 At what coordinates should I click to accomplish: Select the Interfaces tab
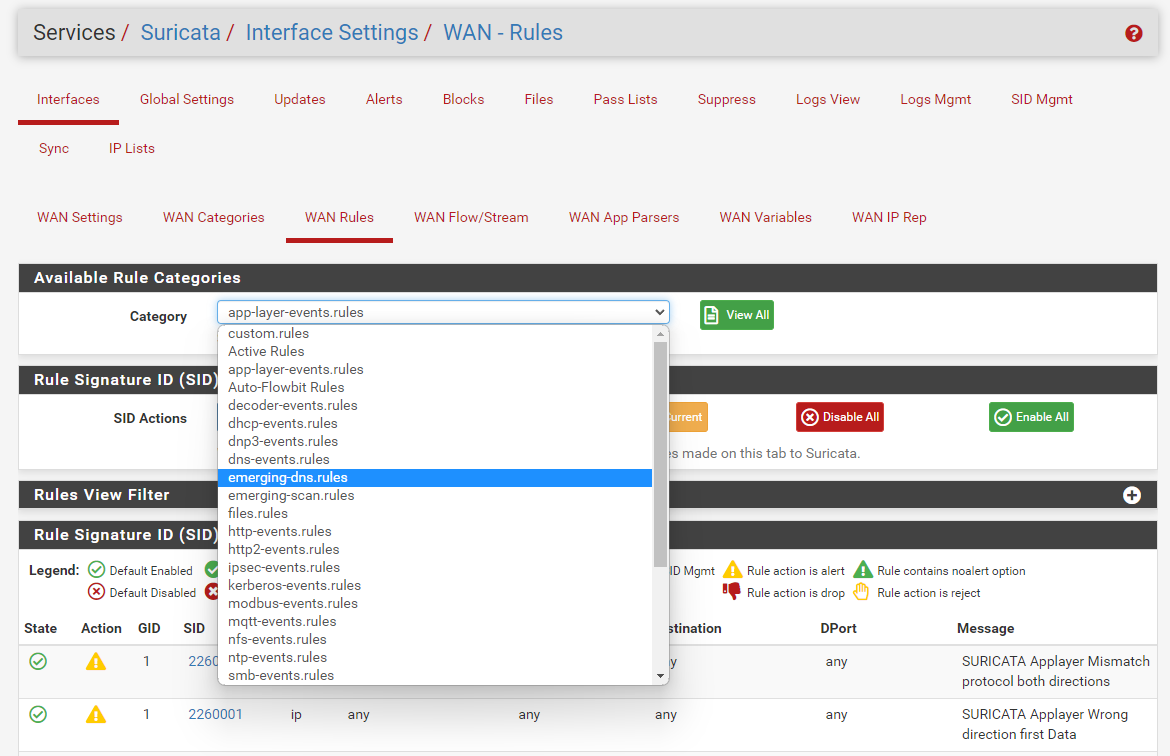click(68, 99)
